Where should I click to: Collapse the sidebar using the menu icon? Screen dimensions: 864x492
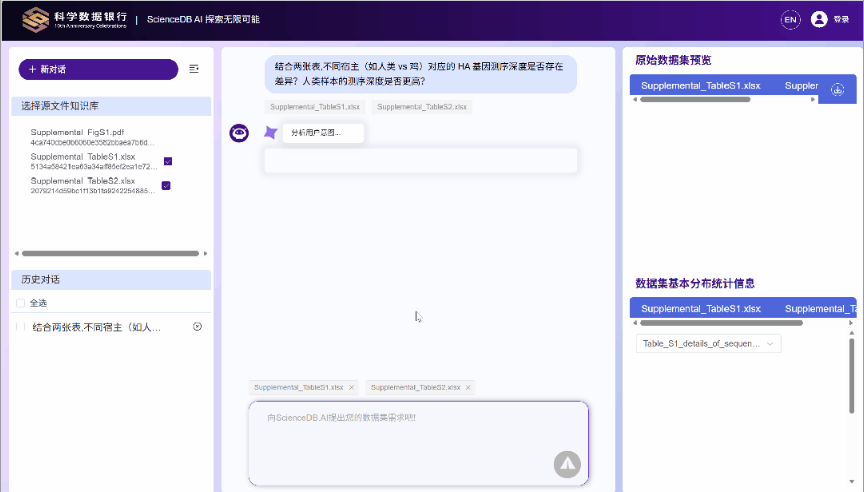point(194,69)
